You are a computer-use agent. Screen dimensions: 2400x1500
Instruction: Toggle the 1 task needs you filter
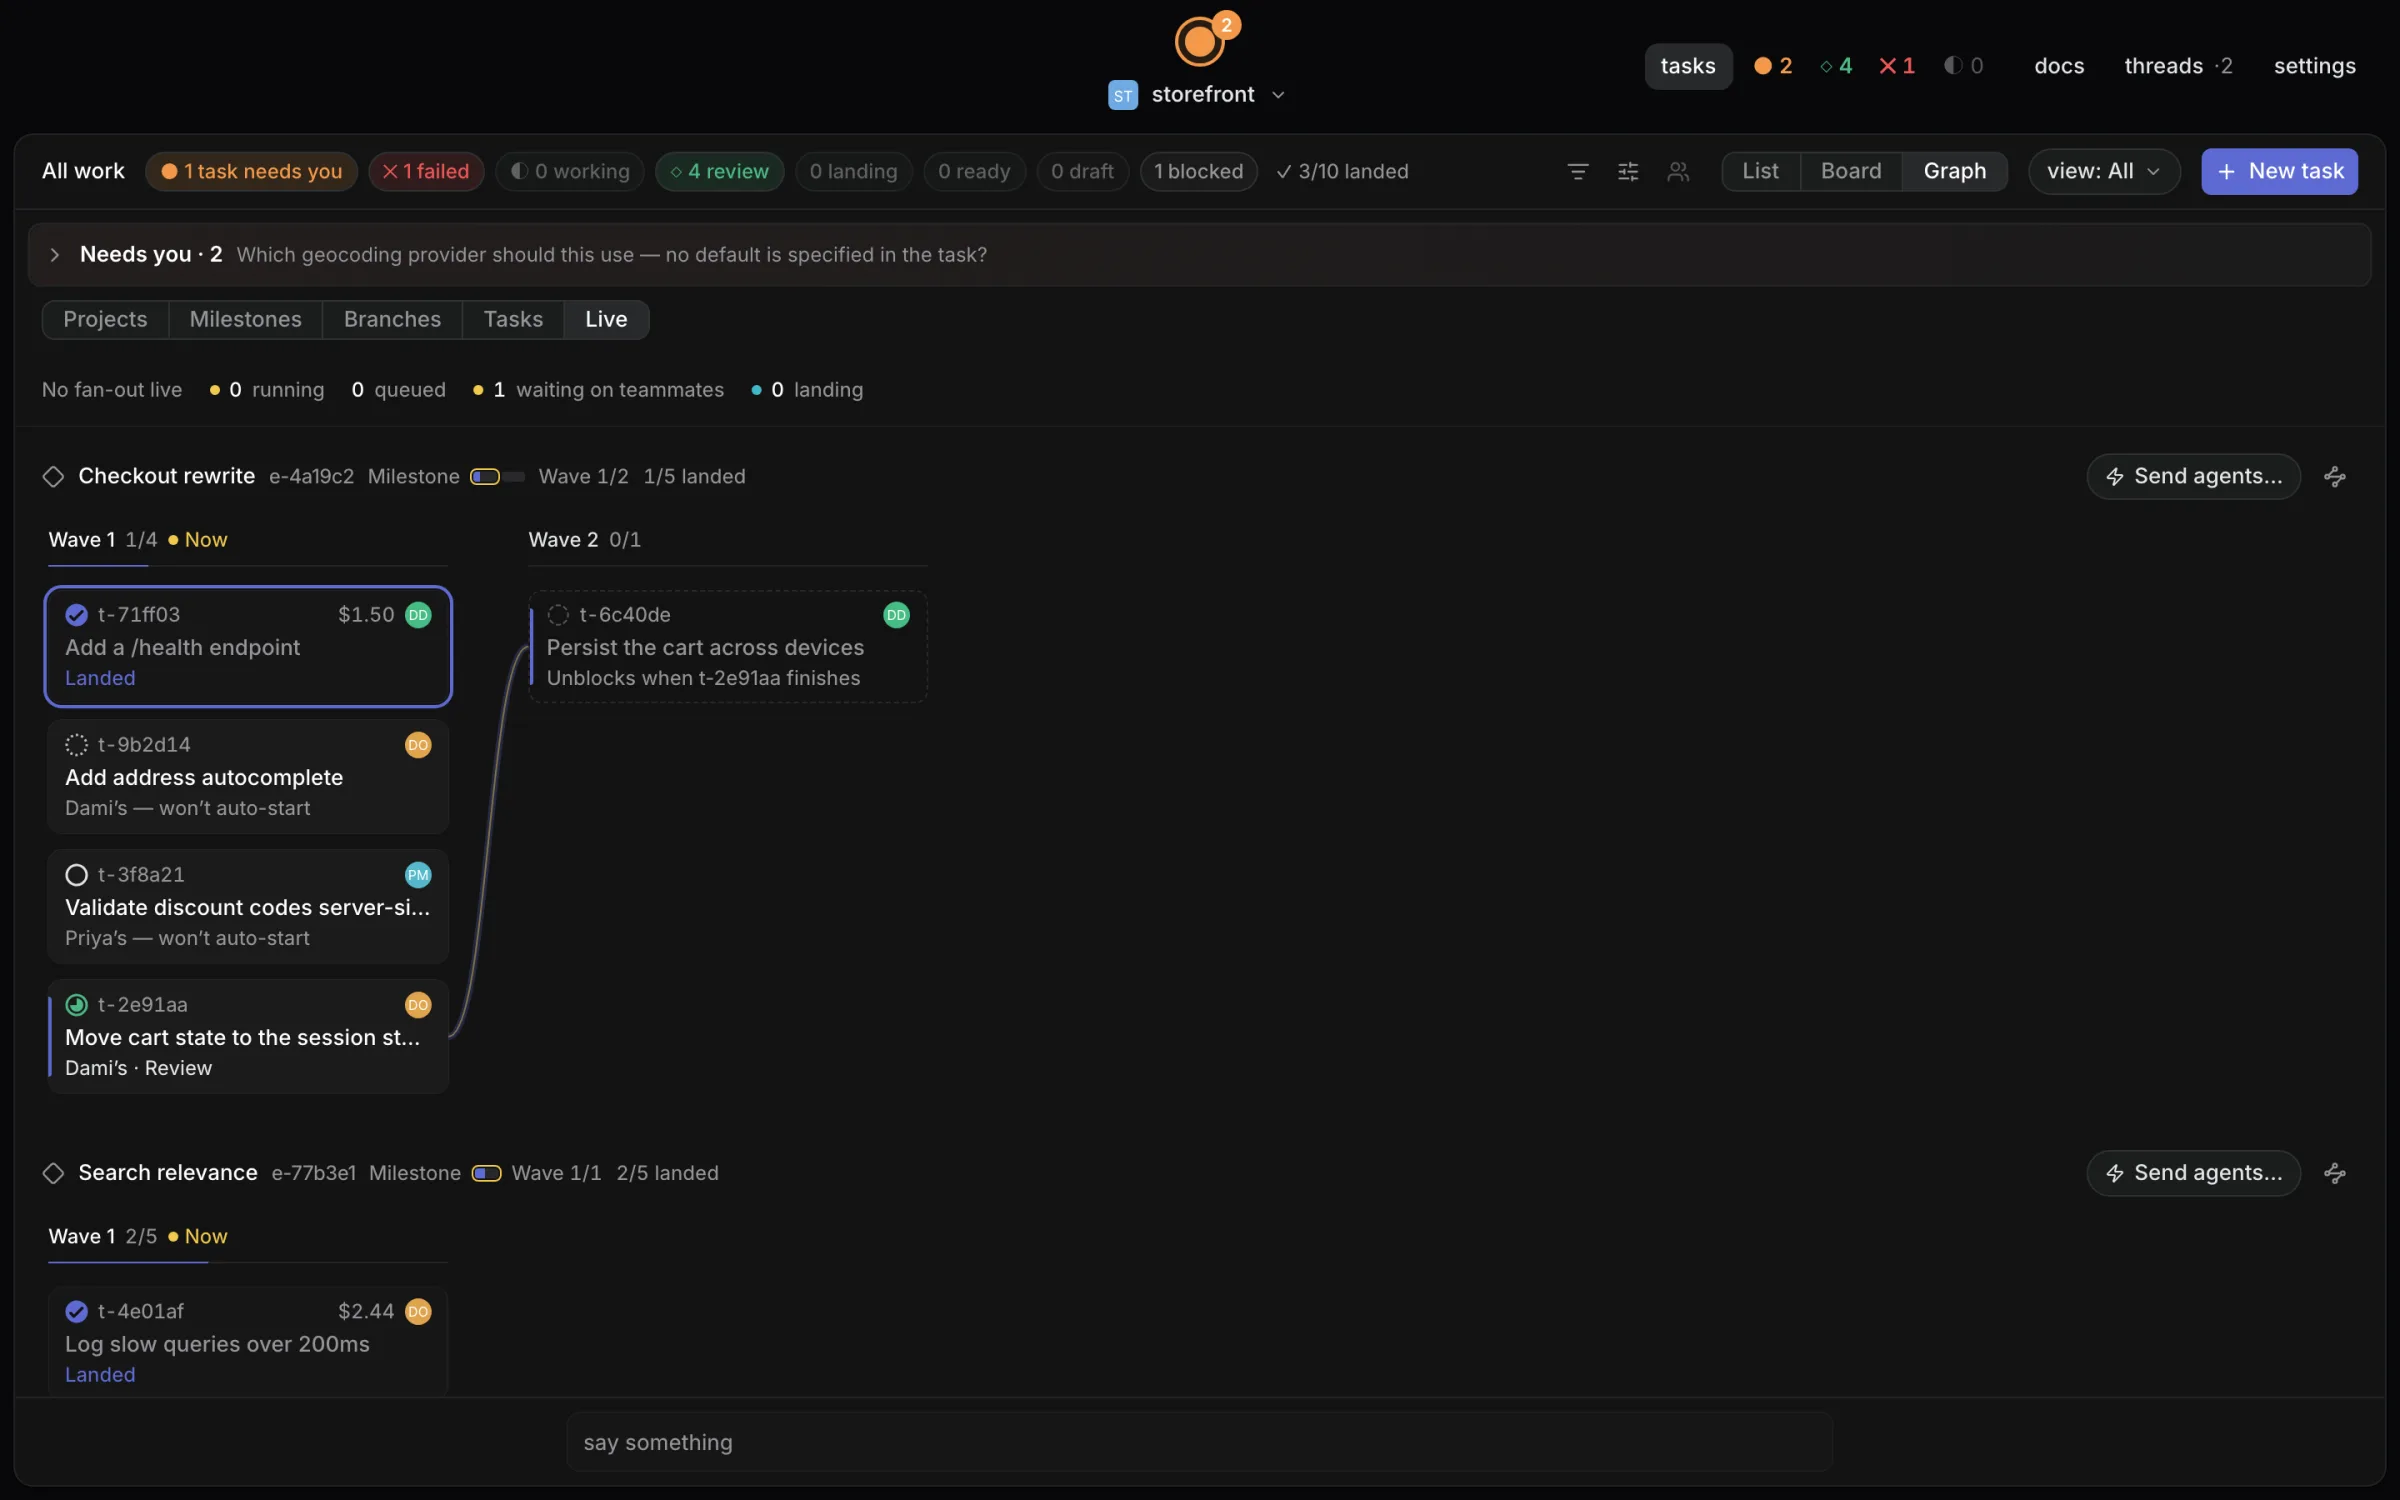pos(251,172)
